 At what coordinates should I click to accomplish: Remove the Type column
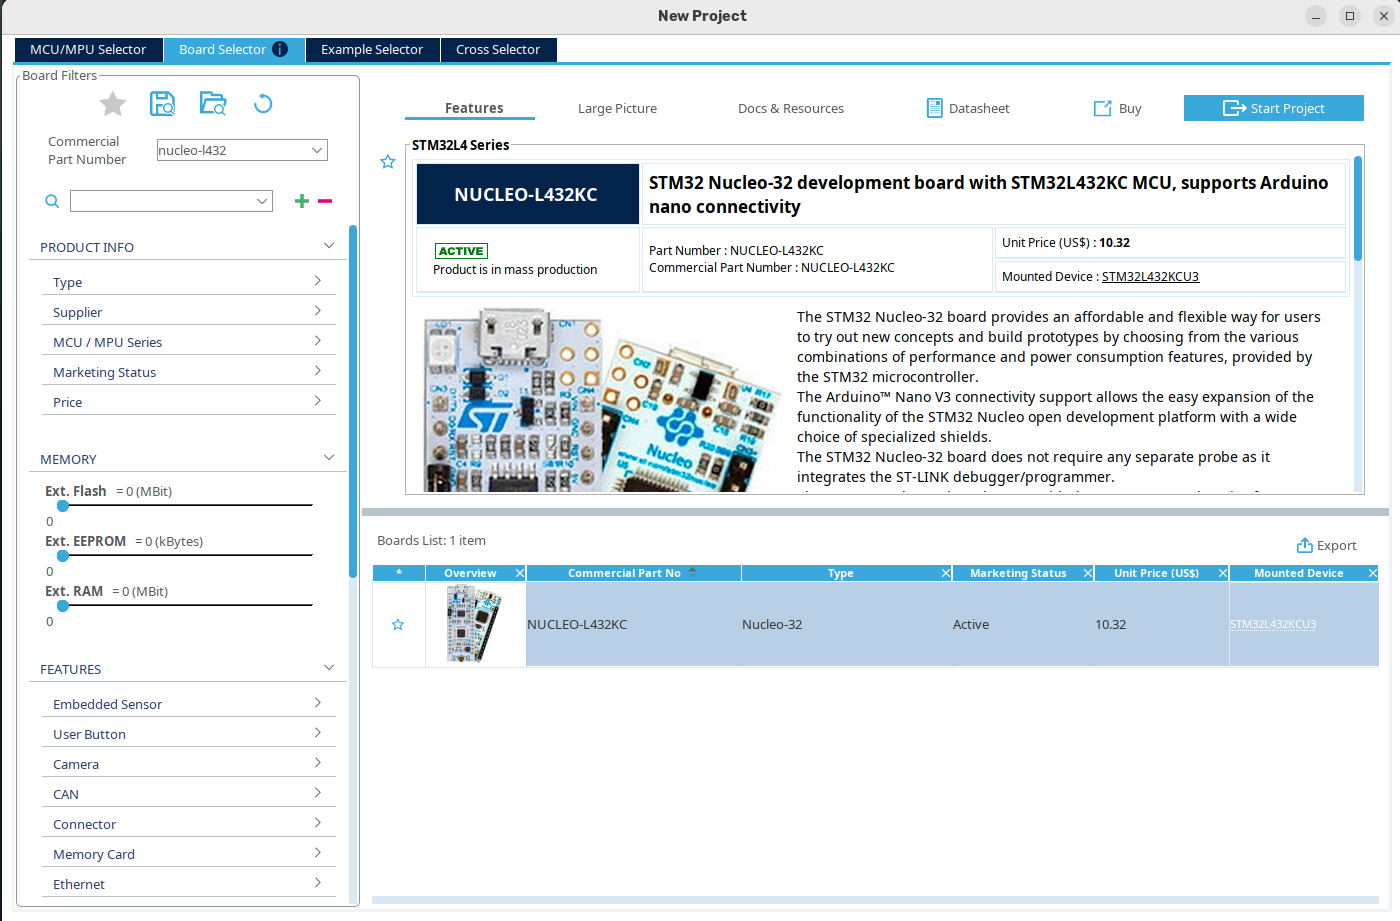(946, 573)
